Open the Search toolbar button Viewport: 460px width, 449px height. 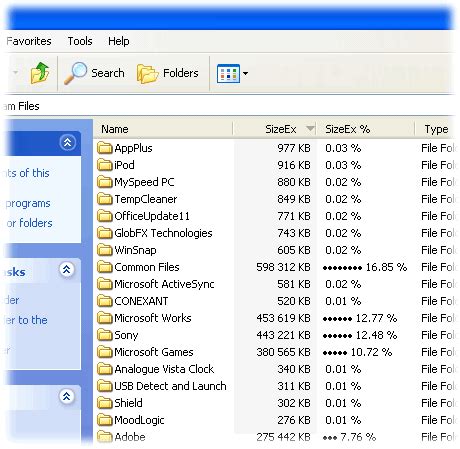tap(94, 73)
